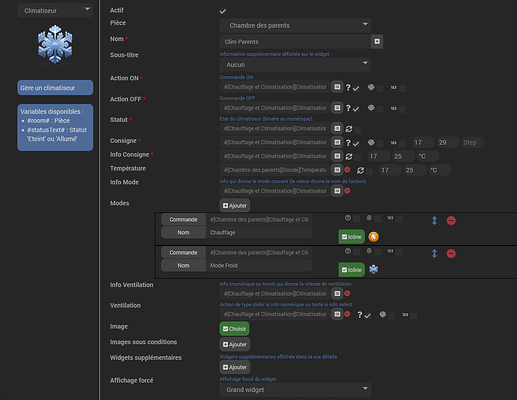Click the Ajouter button next to Modes

click(235, 206)
